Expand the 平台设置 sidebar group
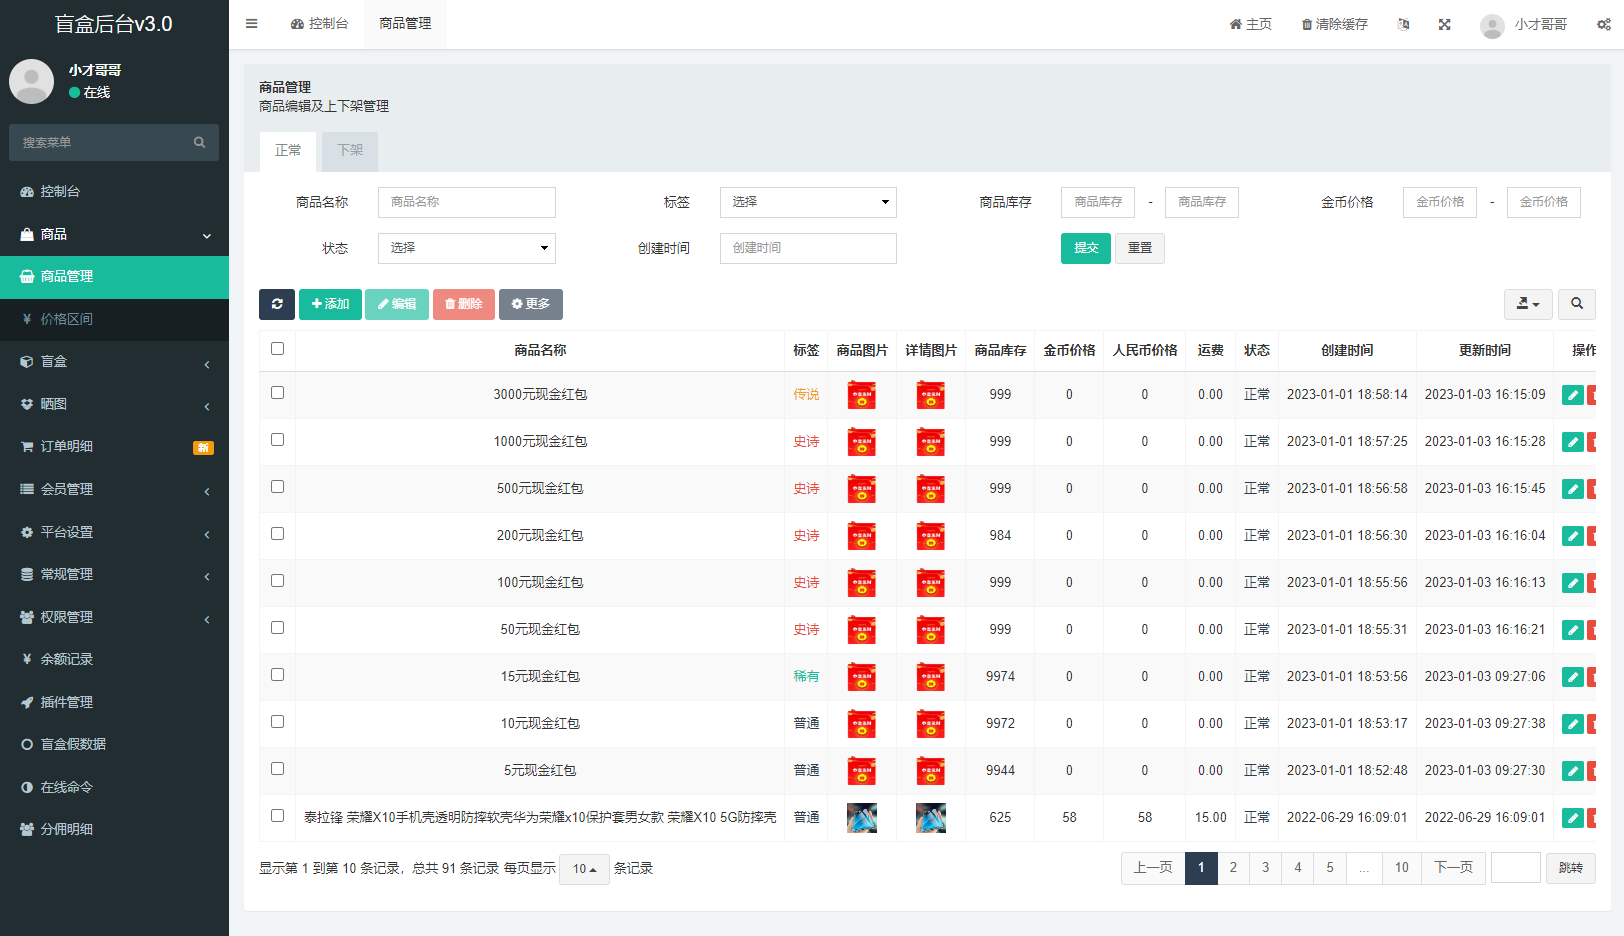 tap(114, 532)
